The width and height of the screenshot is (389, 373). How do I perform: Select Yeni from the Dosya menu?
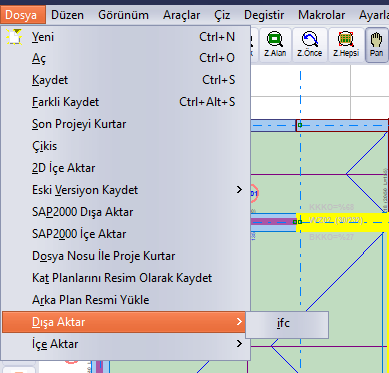126,37
